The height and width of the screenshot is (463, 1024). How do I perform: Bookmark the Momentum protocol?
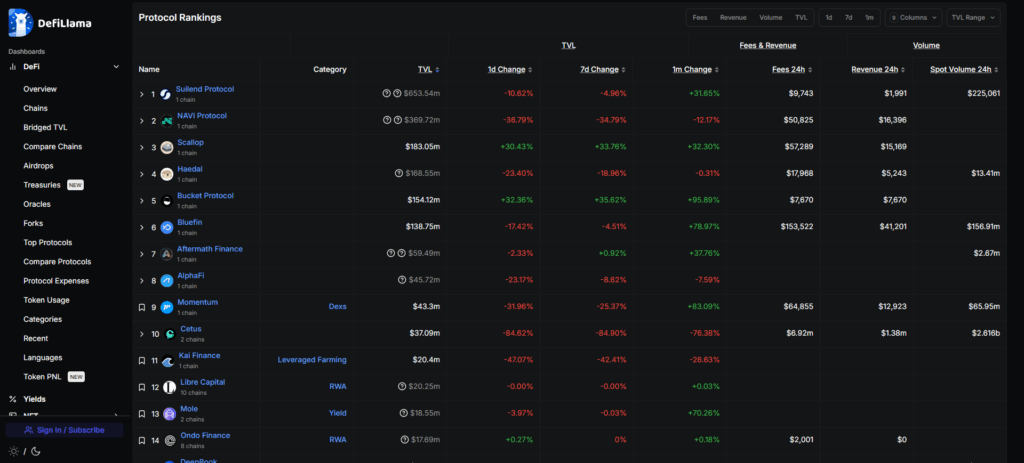click(x=142, y=307)
